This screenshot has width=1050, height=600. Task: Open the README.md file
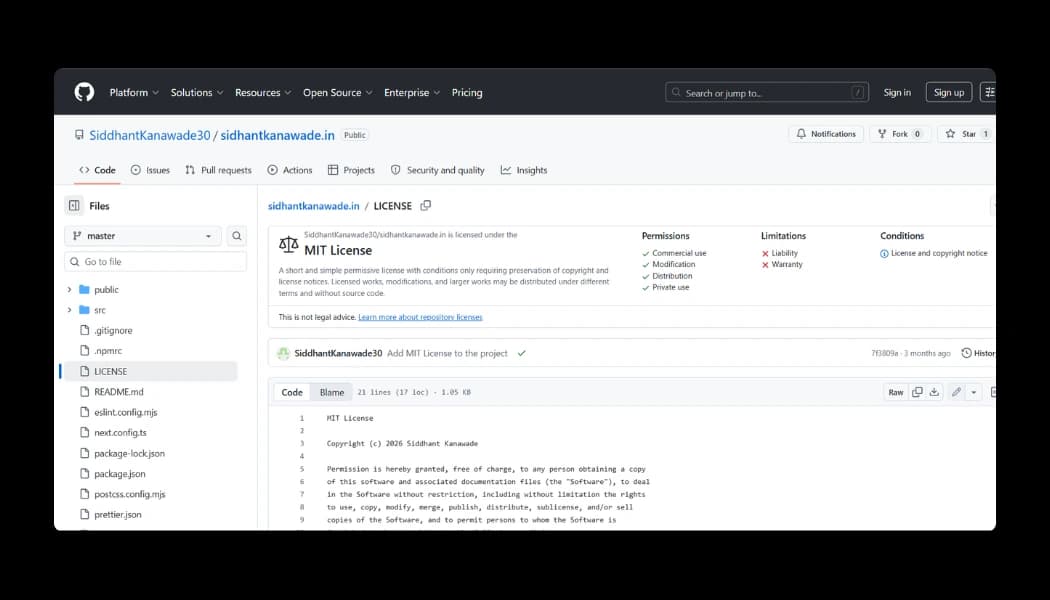[x=119, y=392]
